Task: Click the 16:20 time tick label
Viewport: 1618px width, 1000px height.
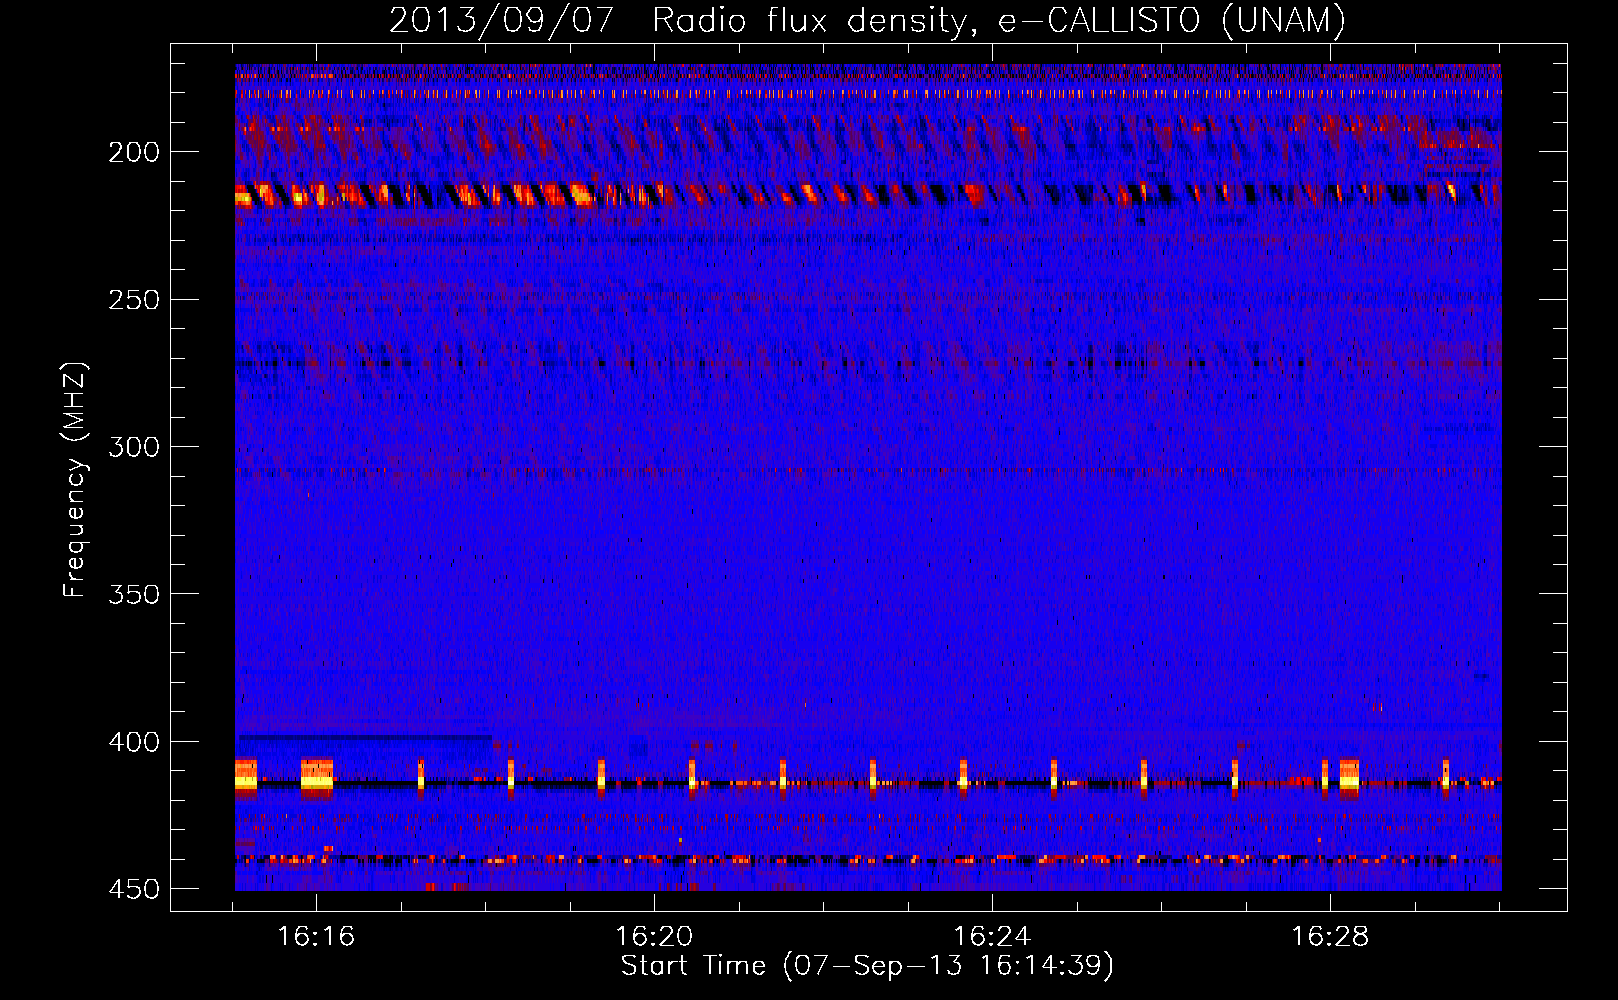Action: (x=654, y=937)
